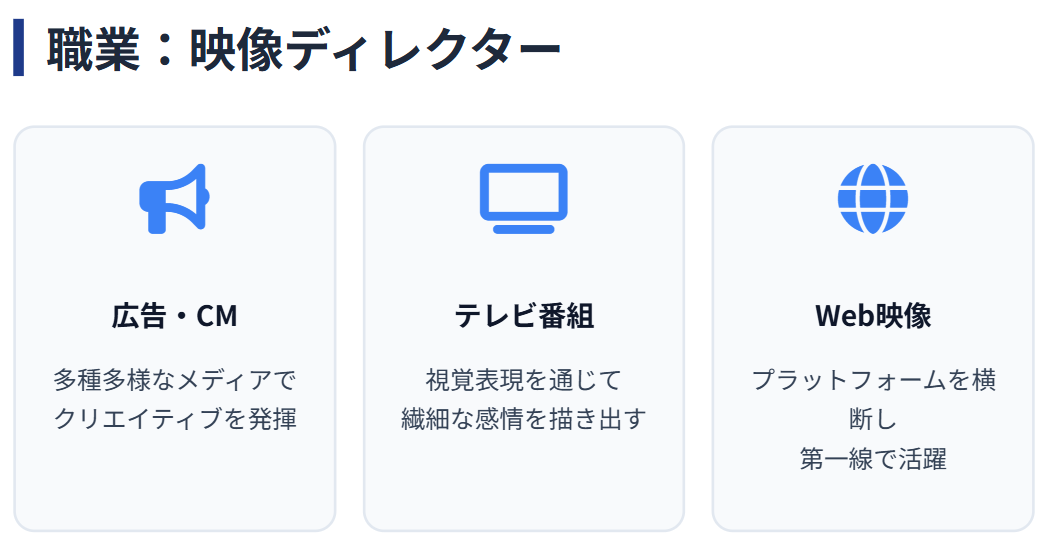Image resolution: width=1047 pixels, height=546 pixels.
Task: Click the text line 繊細な感情を描き出す
Action: [x=523, y=419]
